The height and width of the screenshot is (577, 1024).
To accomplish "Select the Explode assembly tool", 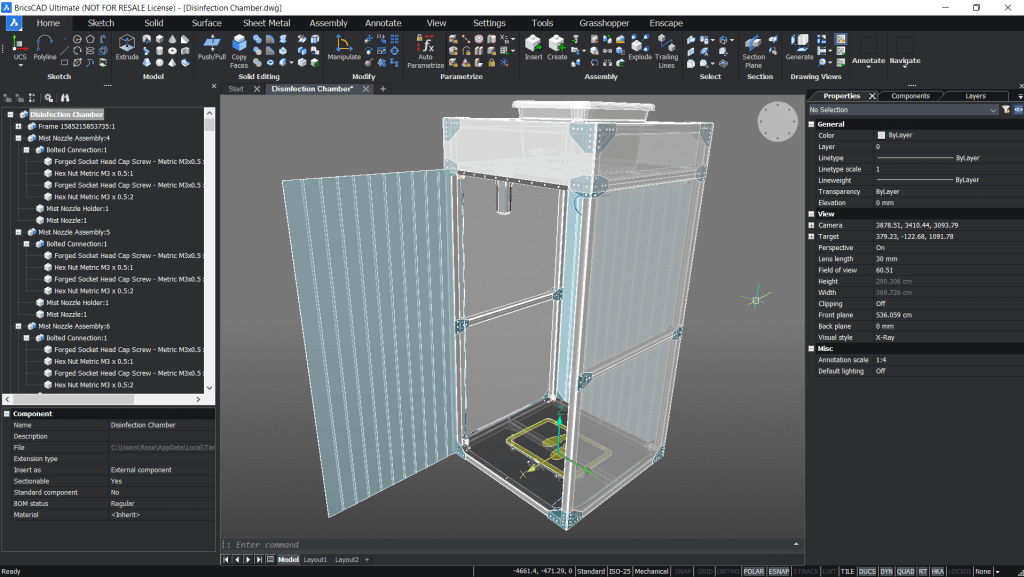I will (x=638, y=47).
